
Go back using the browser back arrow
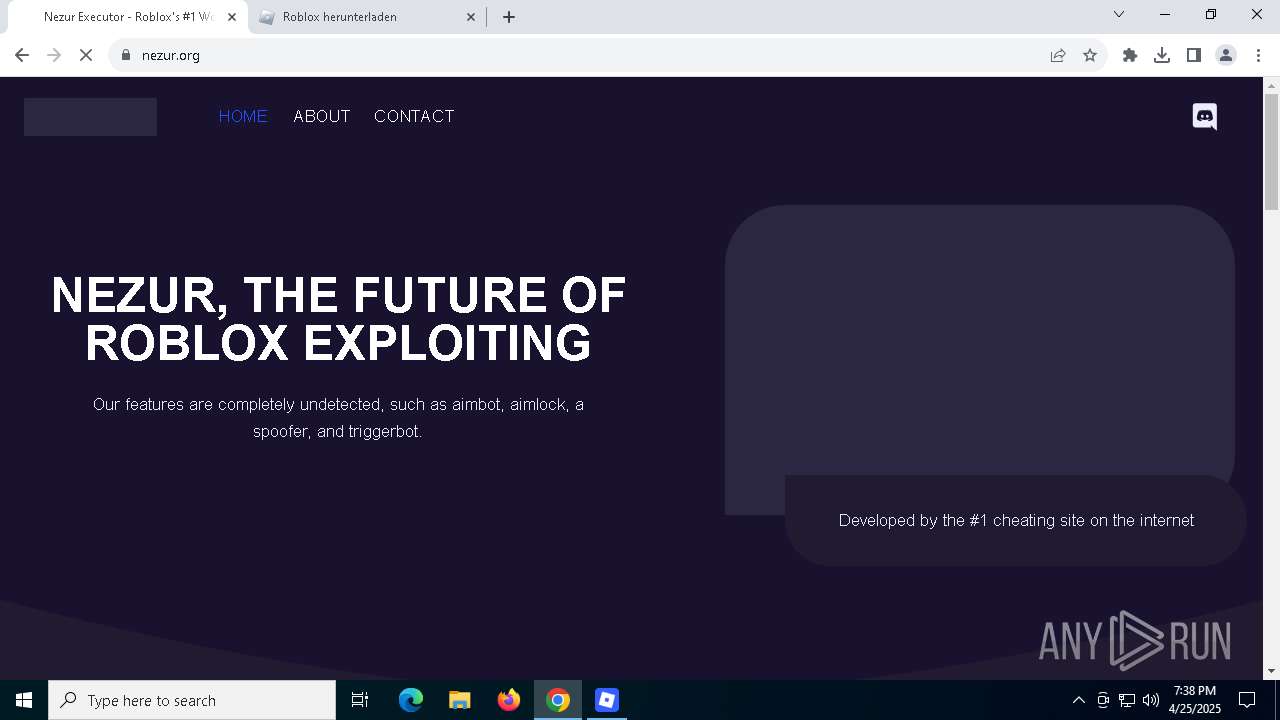click(22, 55)
